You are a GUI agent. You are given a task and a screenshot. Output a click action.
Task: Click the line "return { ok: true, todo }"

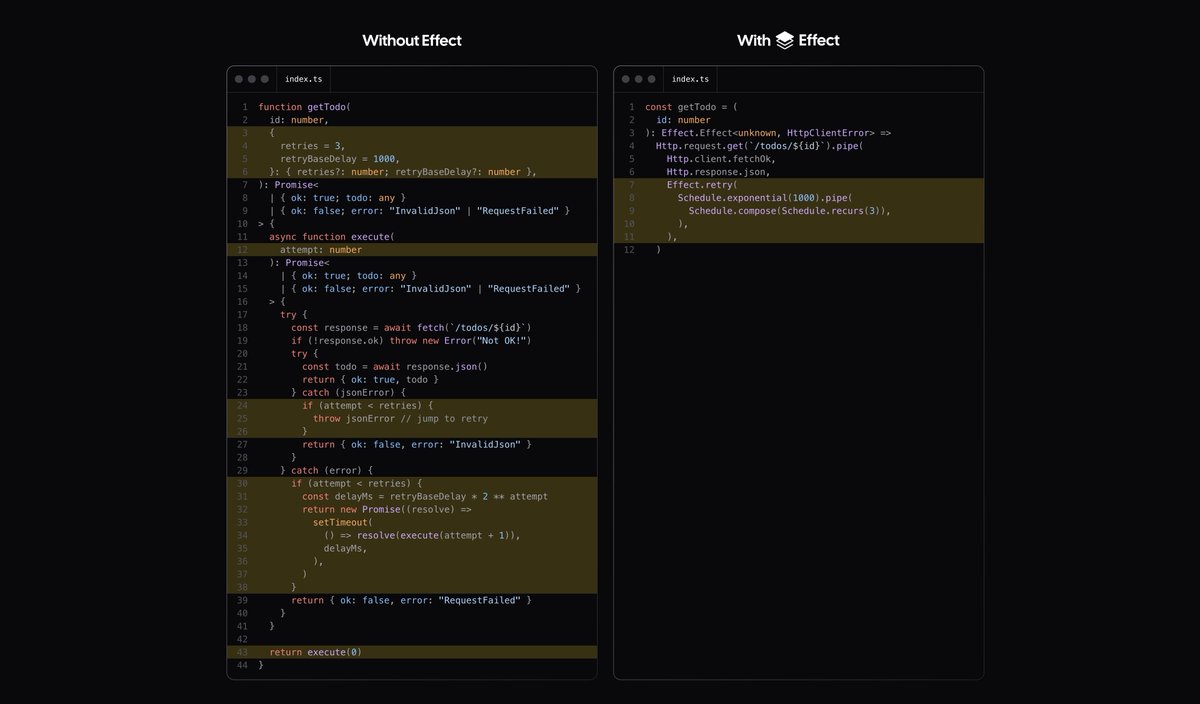pos(370,380)
